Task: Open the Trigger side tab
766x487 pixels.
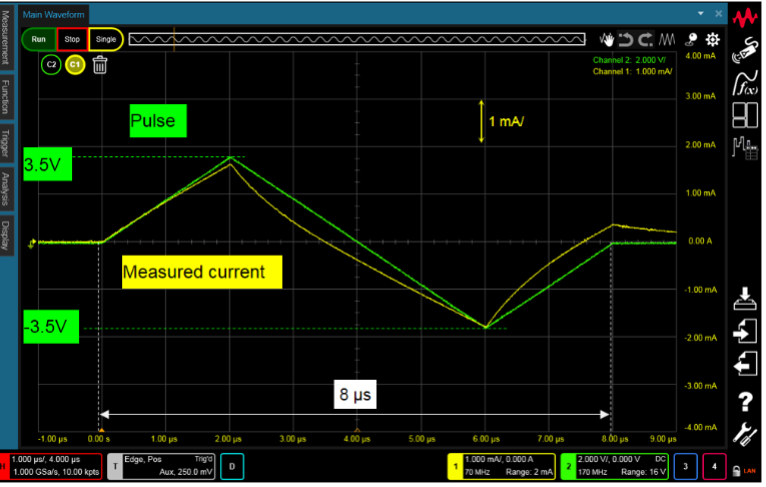Action: (x=6, y=138)
